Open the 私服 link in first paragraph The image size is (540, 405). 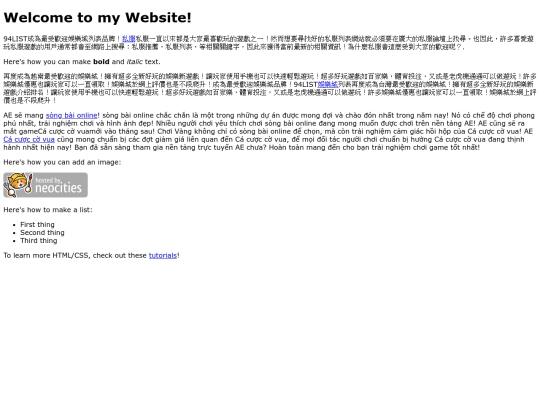(128, 39)
